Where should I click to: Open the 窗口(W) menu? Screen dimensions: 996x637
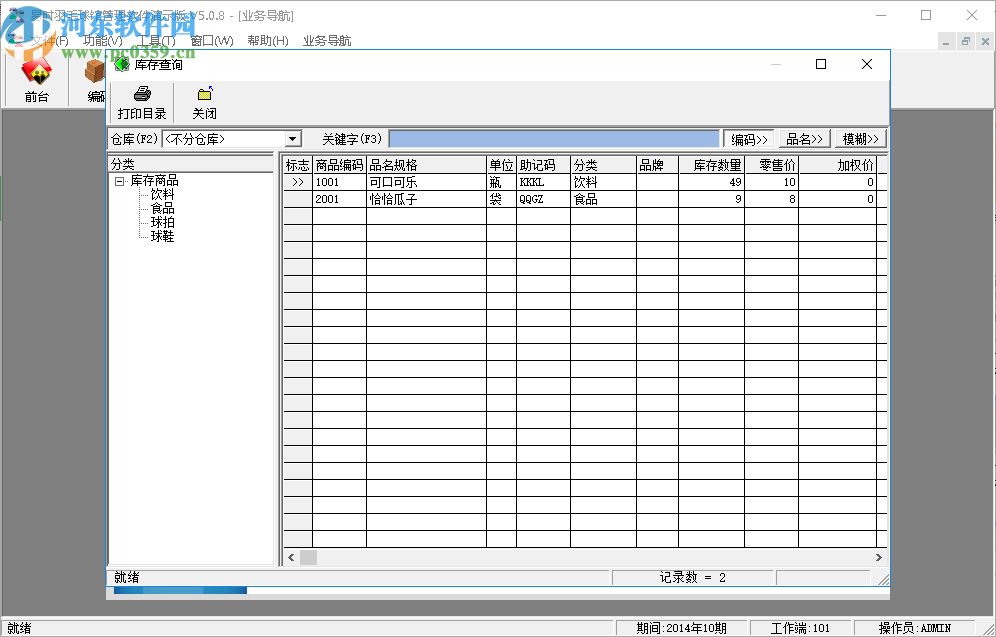tap(211, 41)
